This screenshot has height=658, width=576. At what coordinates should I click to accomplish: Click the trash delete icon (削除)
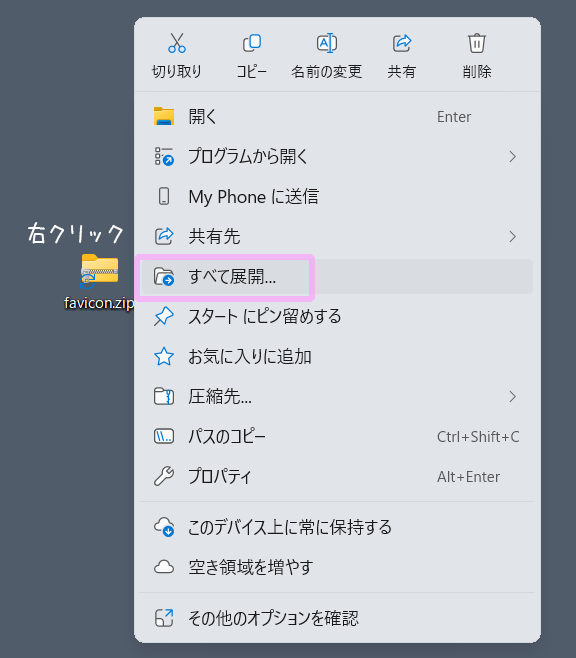477,43
